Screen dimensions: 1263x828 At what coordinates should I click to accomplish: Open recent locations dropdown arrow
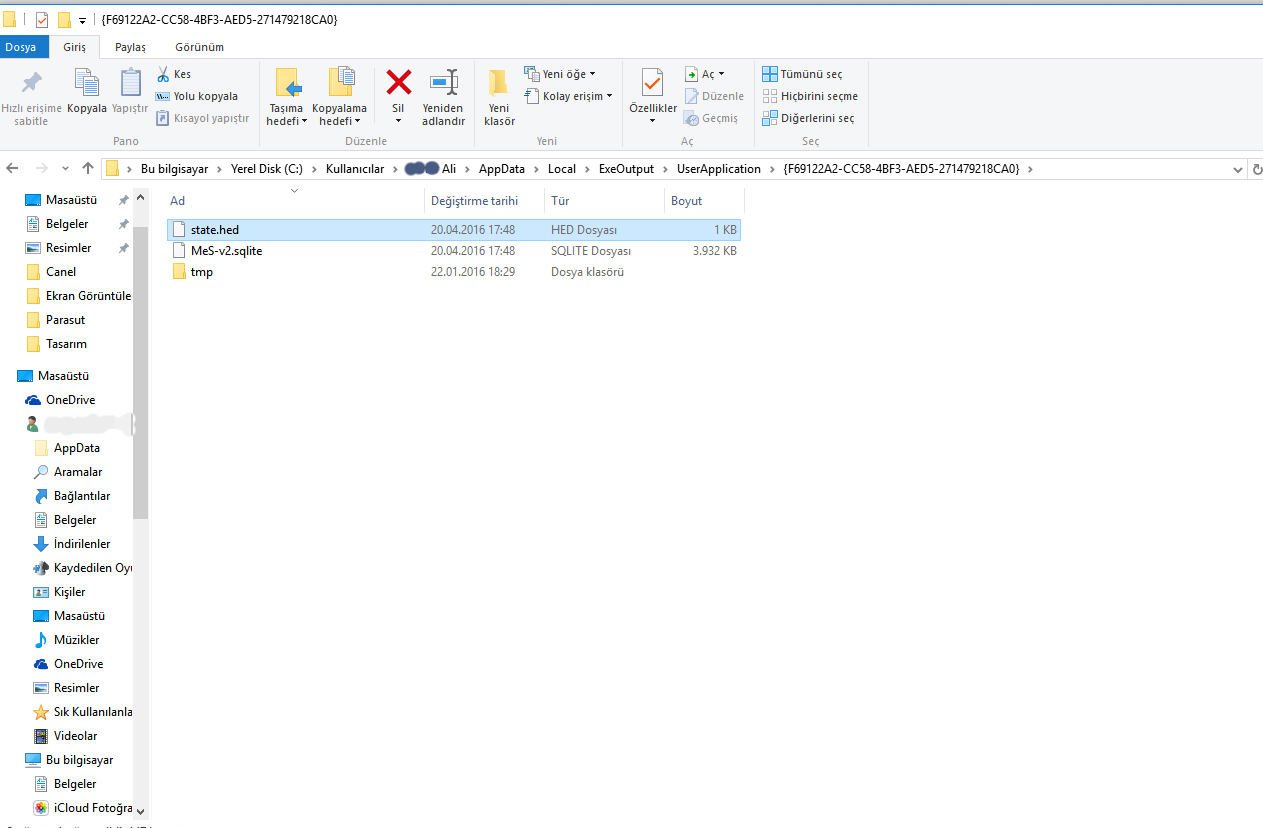pyautogui.click(x=65, y=168)
